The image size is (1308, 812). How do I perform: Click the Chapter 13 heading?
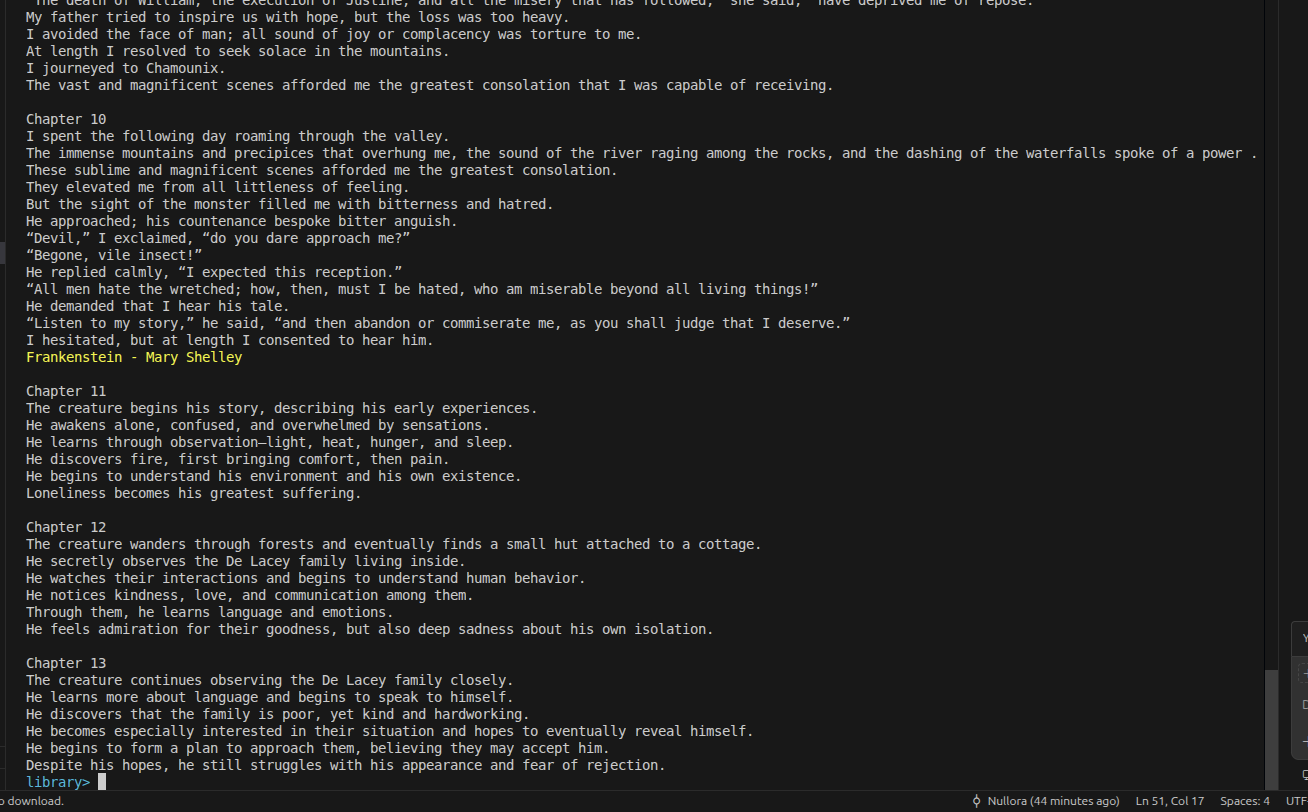click(66, 663)
